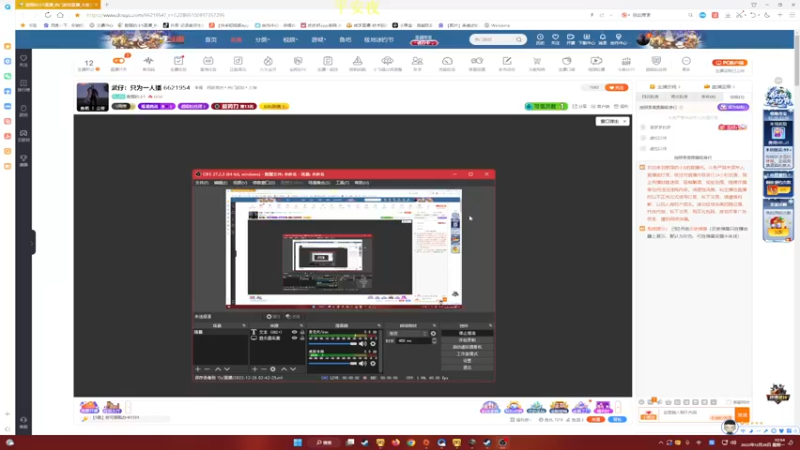Image resolution: width=800 pixels, height=450 pixels.
Task: Open the 工具(T) menu in OBS
Action: click(342, 183)
